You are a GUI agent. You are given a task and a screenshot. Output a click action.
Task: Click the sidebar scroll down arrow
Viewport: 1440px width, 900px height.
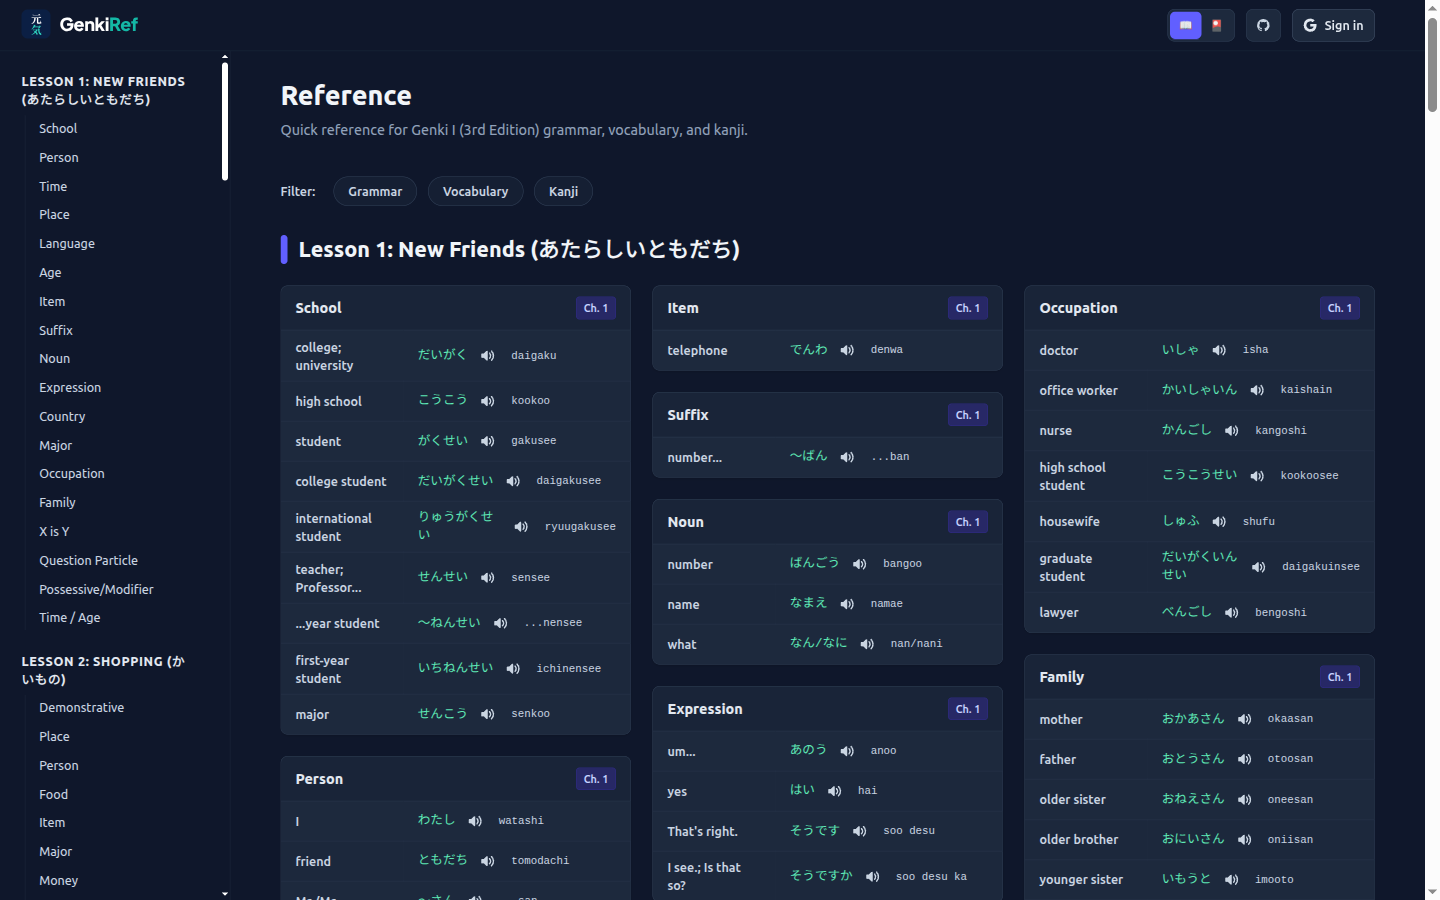point(225,894)
